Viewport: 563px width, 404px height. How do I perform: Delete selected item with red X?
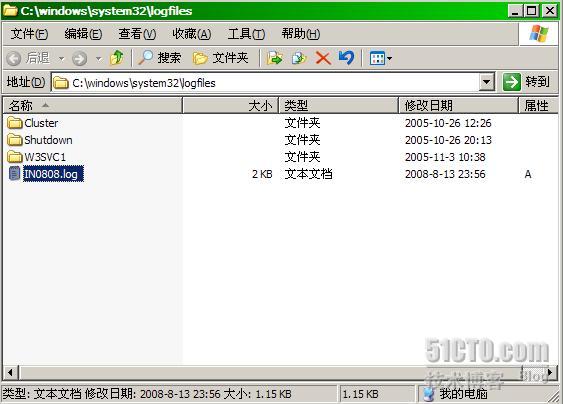323,58
